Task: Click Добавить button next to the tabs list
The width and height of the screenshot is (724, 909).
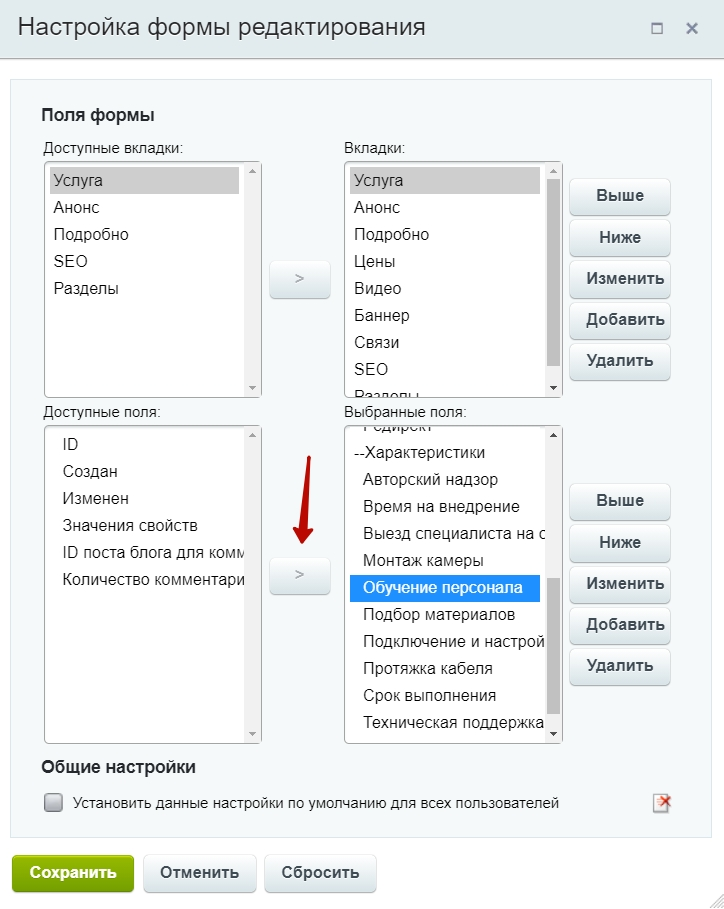Action: click(619, 320)
